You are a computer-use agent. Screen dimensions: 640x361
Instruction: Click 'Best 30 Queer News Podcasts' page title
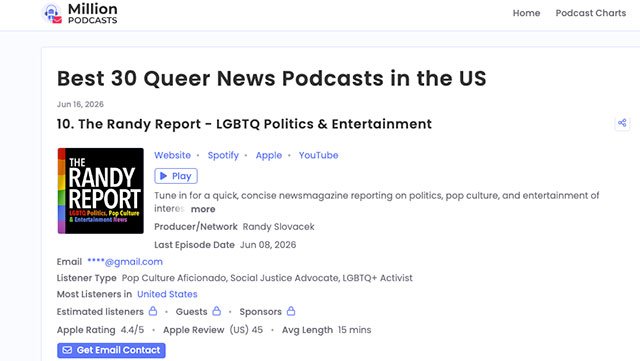click(x=271, y=78)
